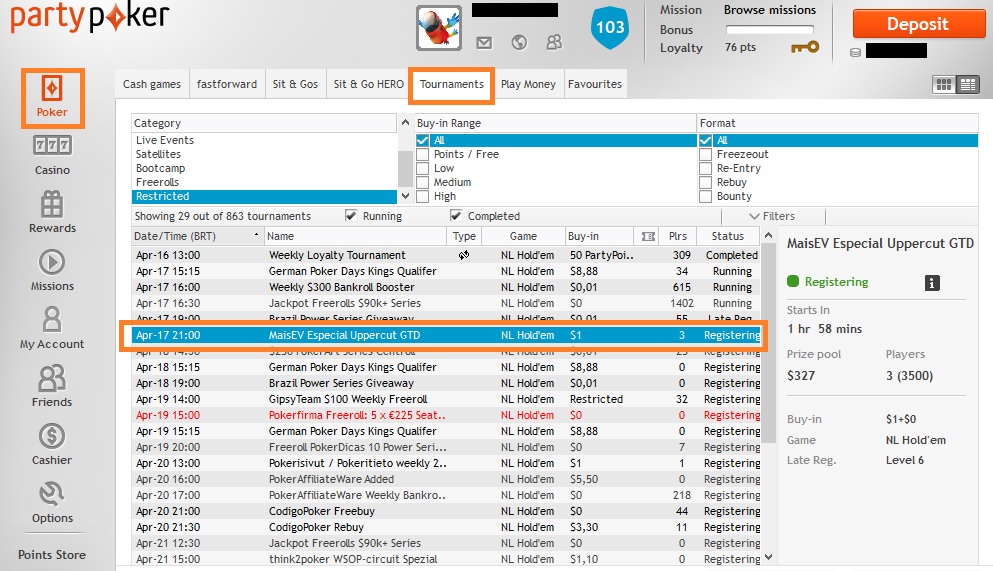Click the Weekly Loyalty Tournament type icon
Viewport: 993px width, 571px height.
tap(464, 255)
